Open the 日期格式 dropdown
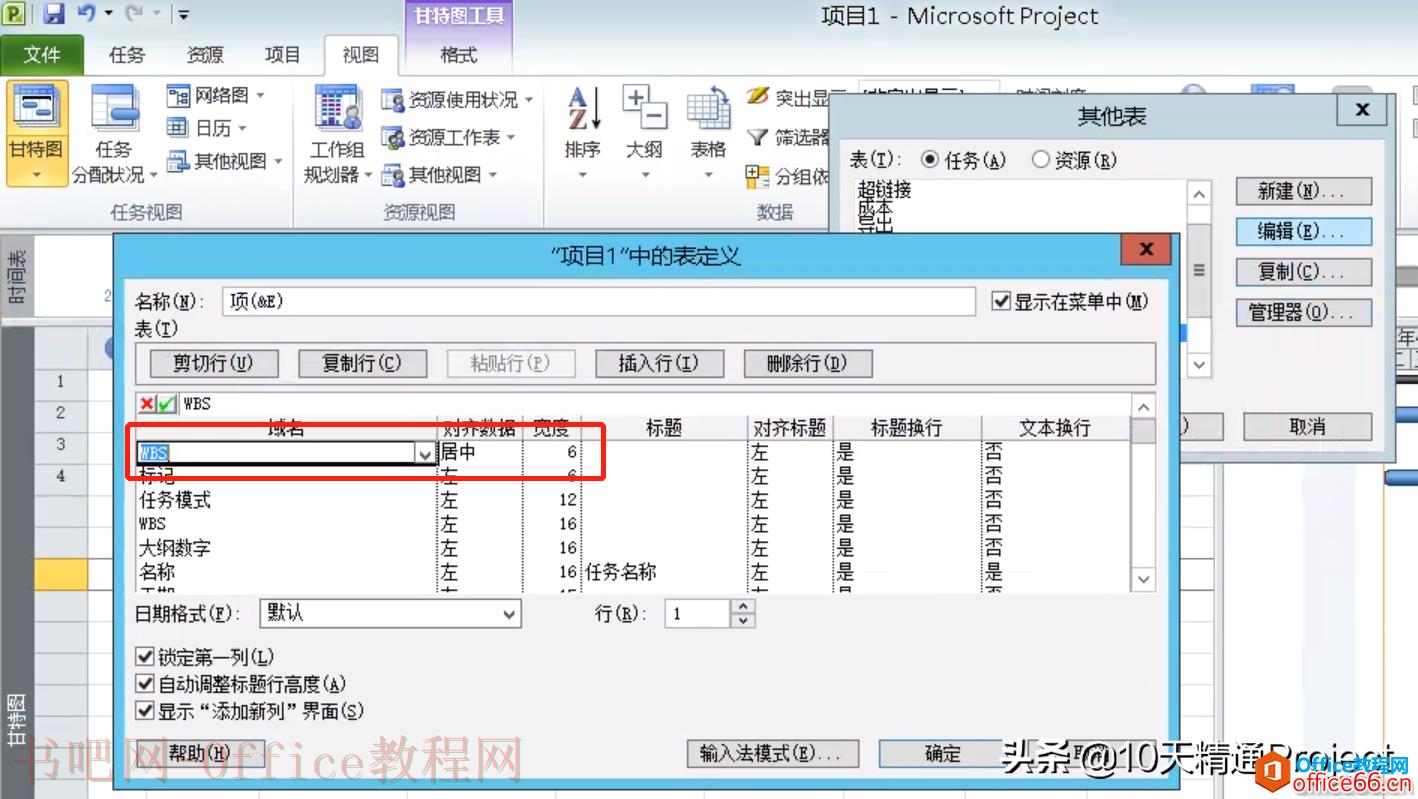Image resolution: width=1418 pixels, height=799 pixels. click(x=390, y=613)
